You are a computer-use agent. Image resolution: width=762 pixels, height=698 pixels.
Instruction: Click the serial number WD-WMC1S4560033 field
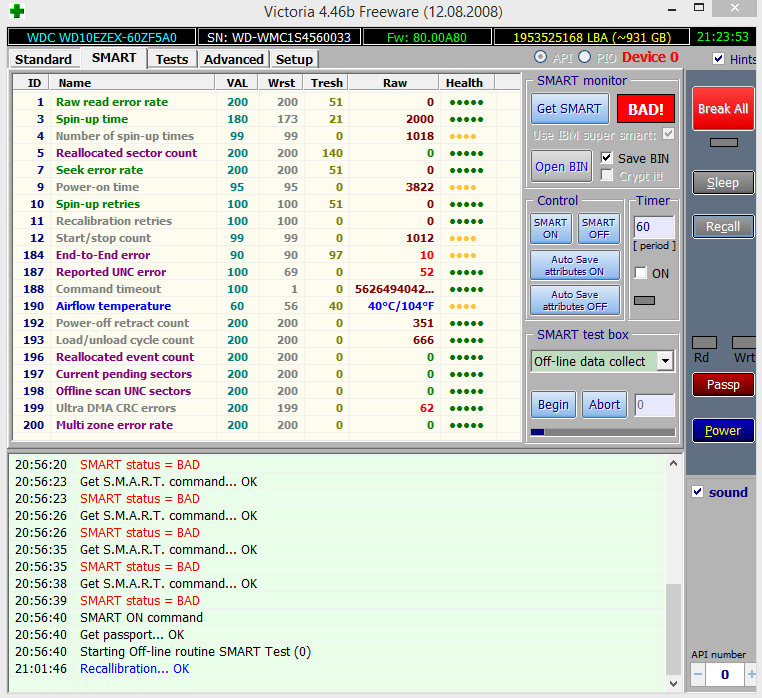(279, 37)
